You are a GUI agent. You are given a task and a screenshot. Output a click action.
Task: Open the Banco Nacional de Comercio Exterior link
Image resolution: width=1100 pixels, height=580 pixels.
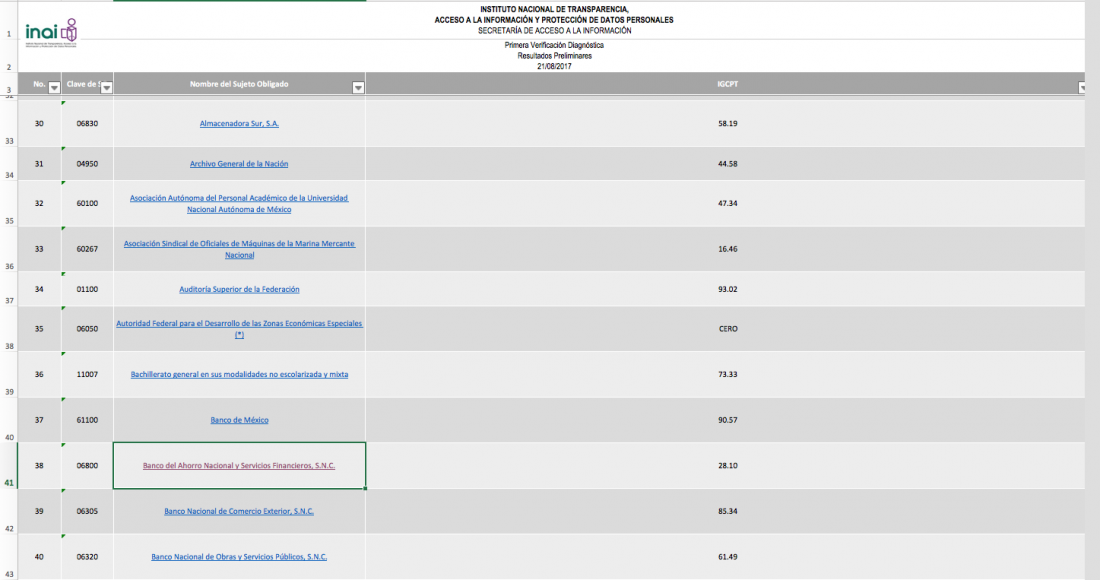click(239, 511)
